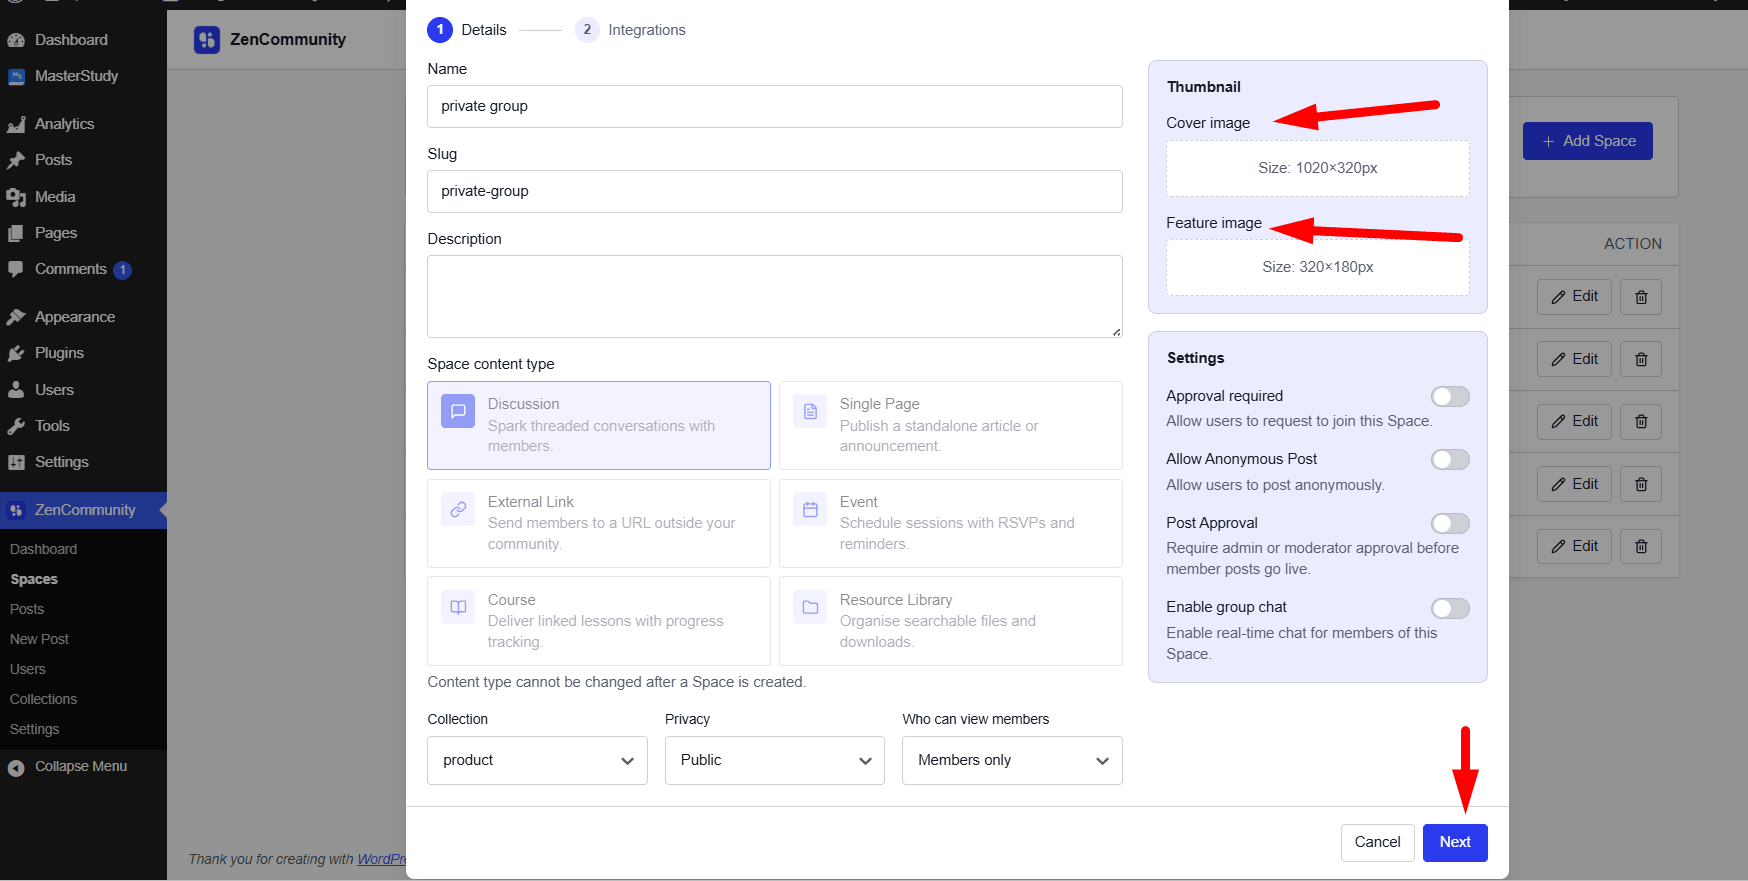The image size is (1748, 881).
Task: Select the Event content type card
Action: click(951, 523)
